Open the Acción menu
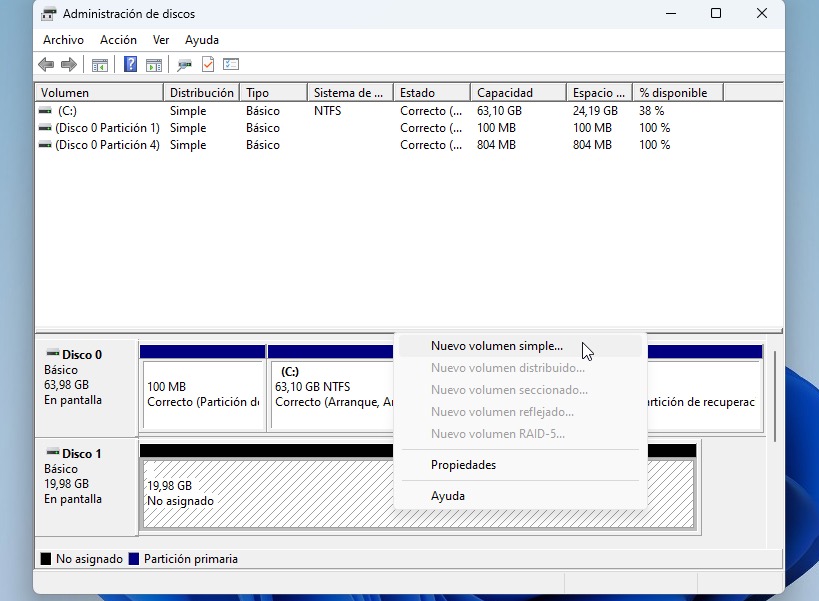 [x=119, y=40]
